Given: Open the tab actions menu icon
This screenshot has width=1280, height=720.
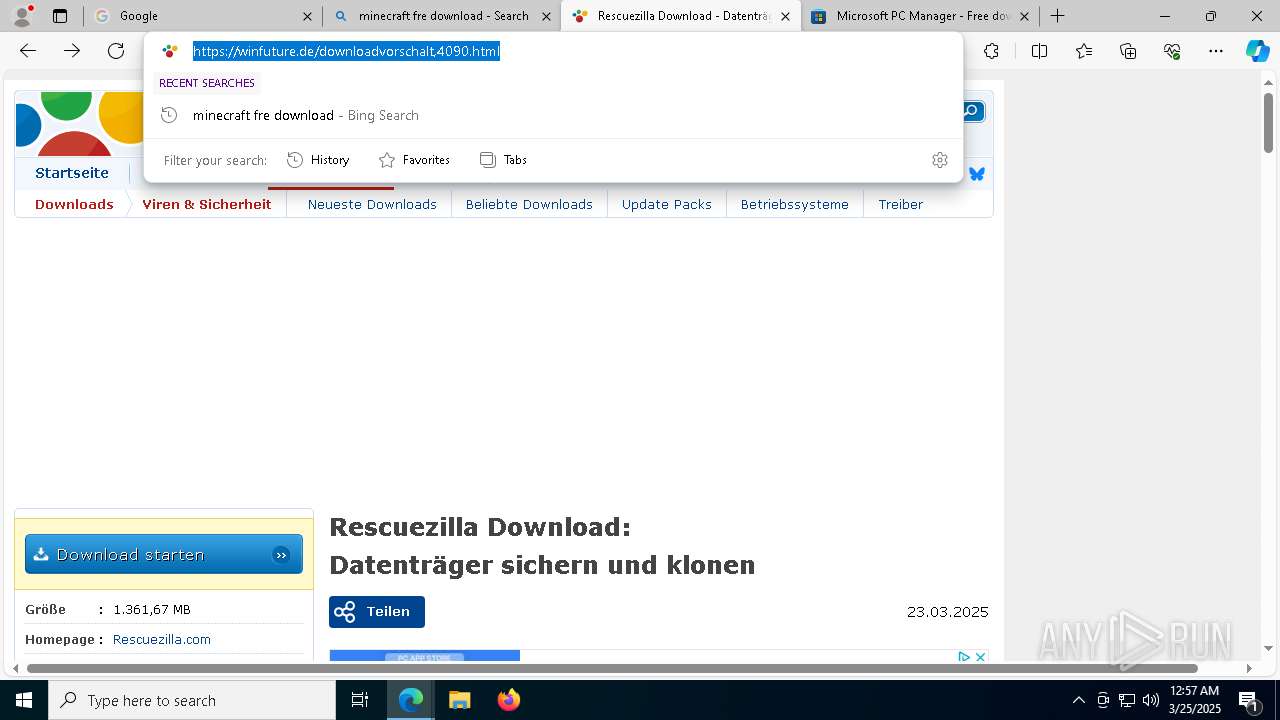Looking at the screenshot, I should coord(60,16).
